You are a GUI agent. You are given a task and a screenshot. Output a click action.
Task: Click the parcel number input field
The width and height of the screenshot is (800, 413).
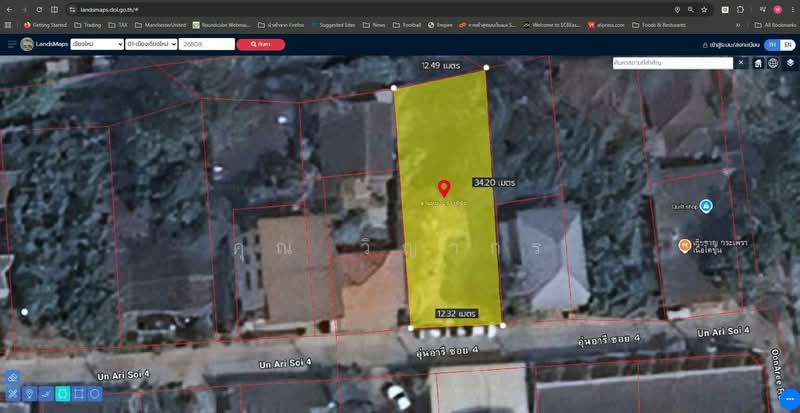pos(207,44)
